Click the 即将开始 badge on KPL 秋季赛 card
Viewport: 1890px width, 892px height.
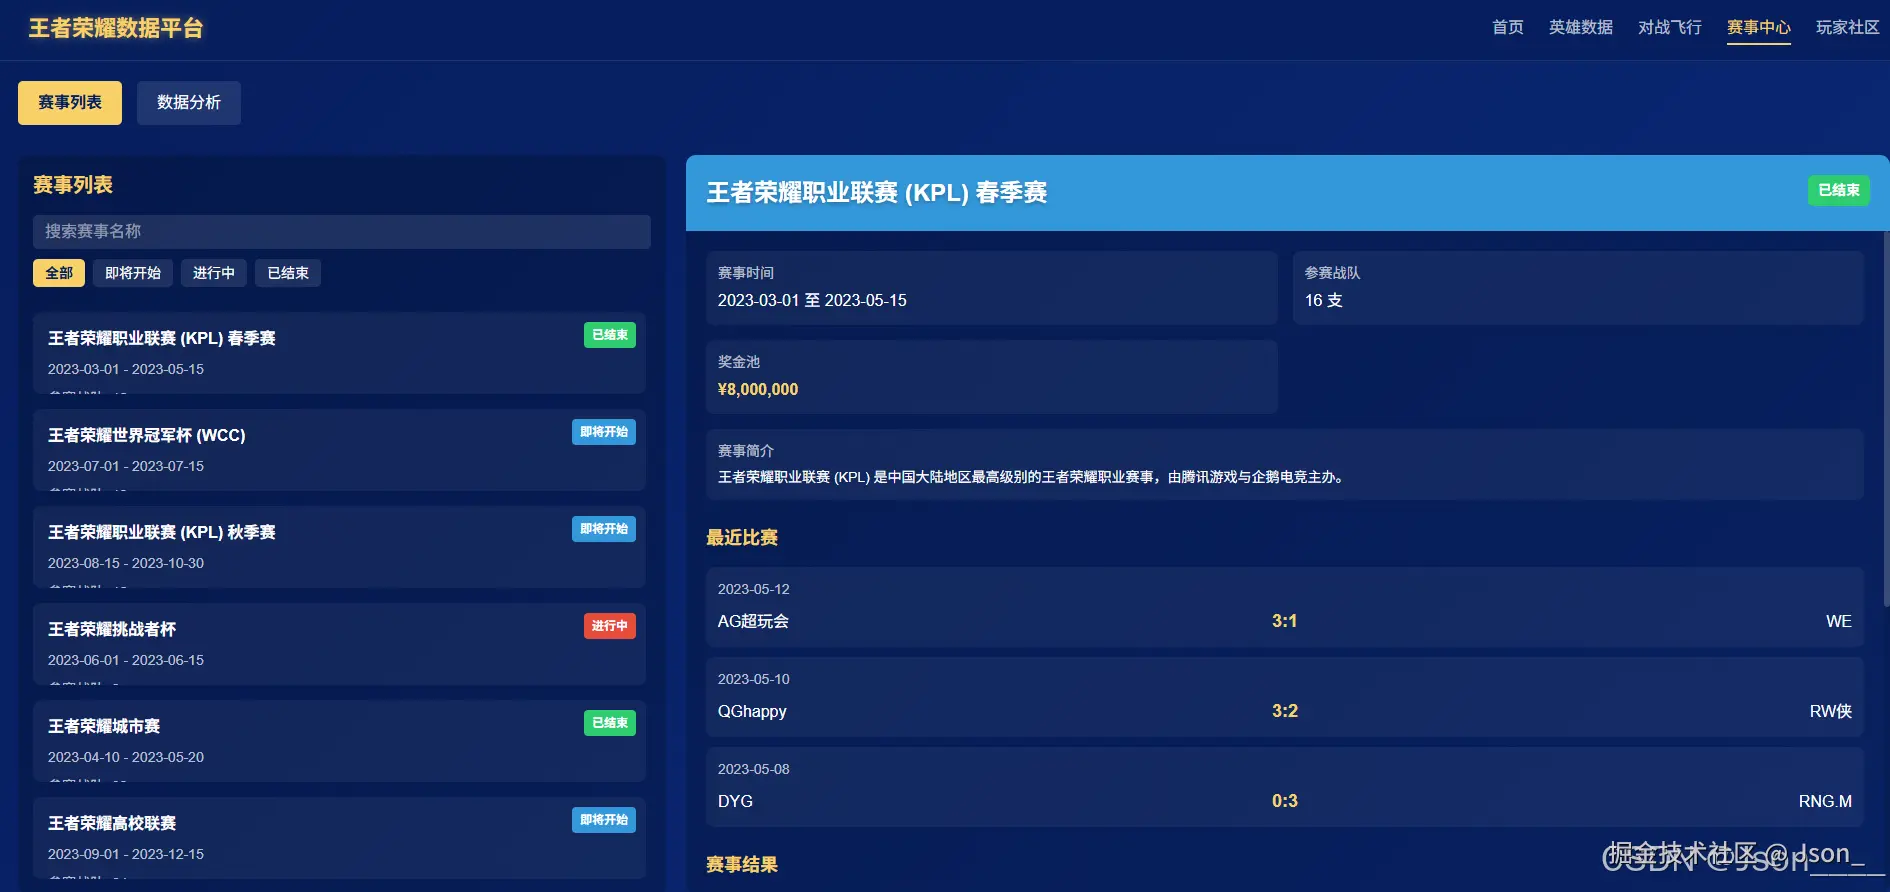pyautogui.click(x=604, y=529)
